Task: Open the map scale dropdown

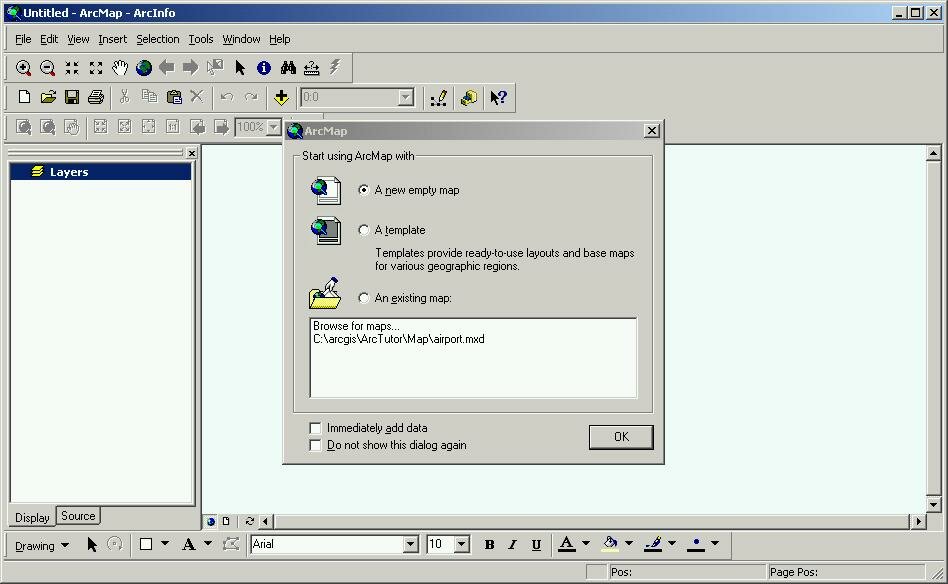Action: [406, 97]
